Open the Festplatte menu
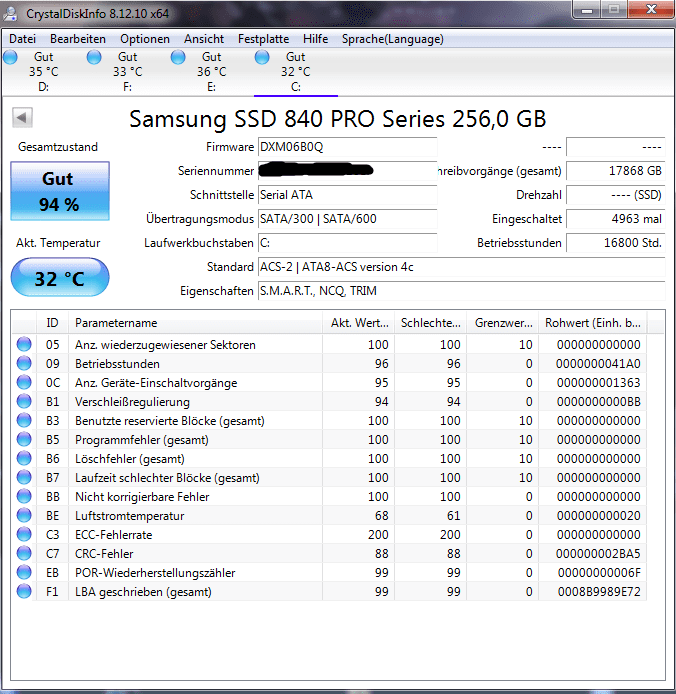Image resolution: width=676 pixels, height=694 pixels. point(263,39)
